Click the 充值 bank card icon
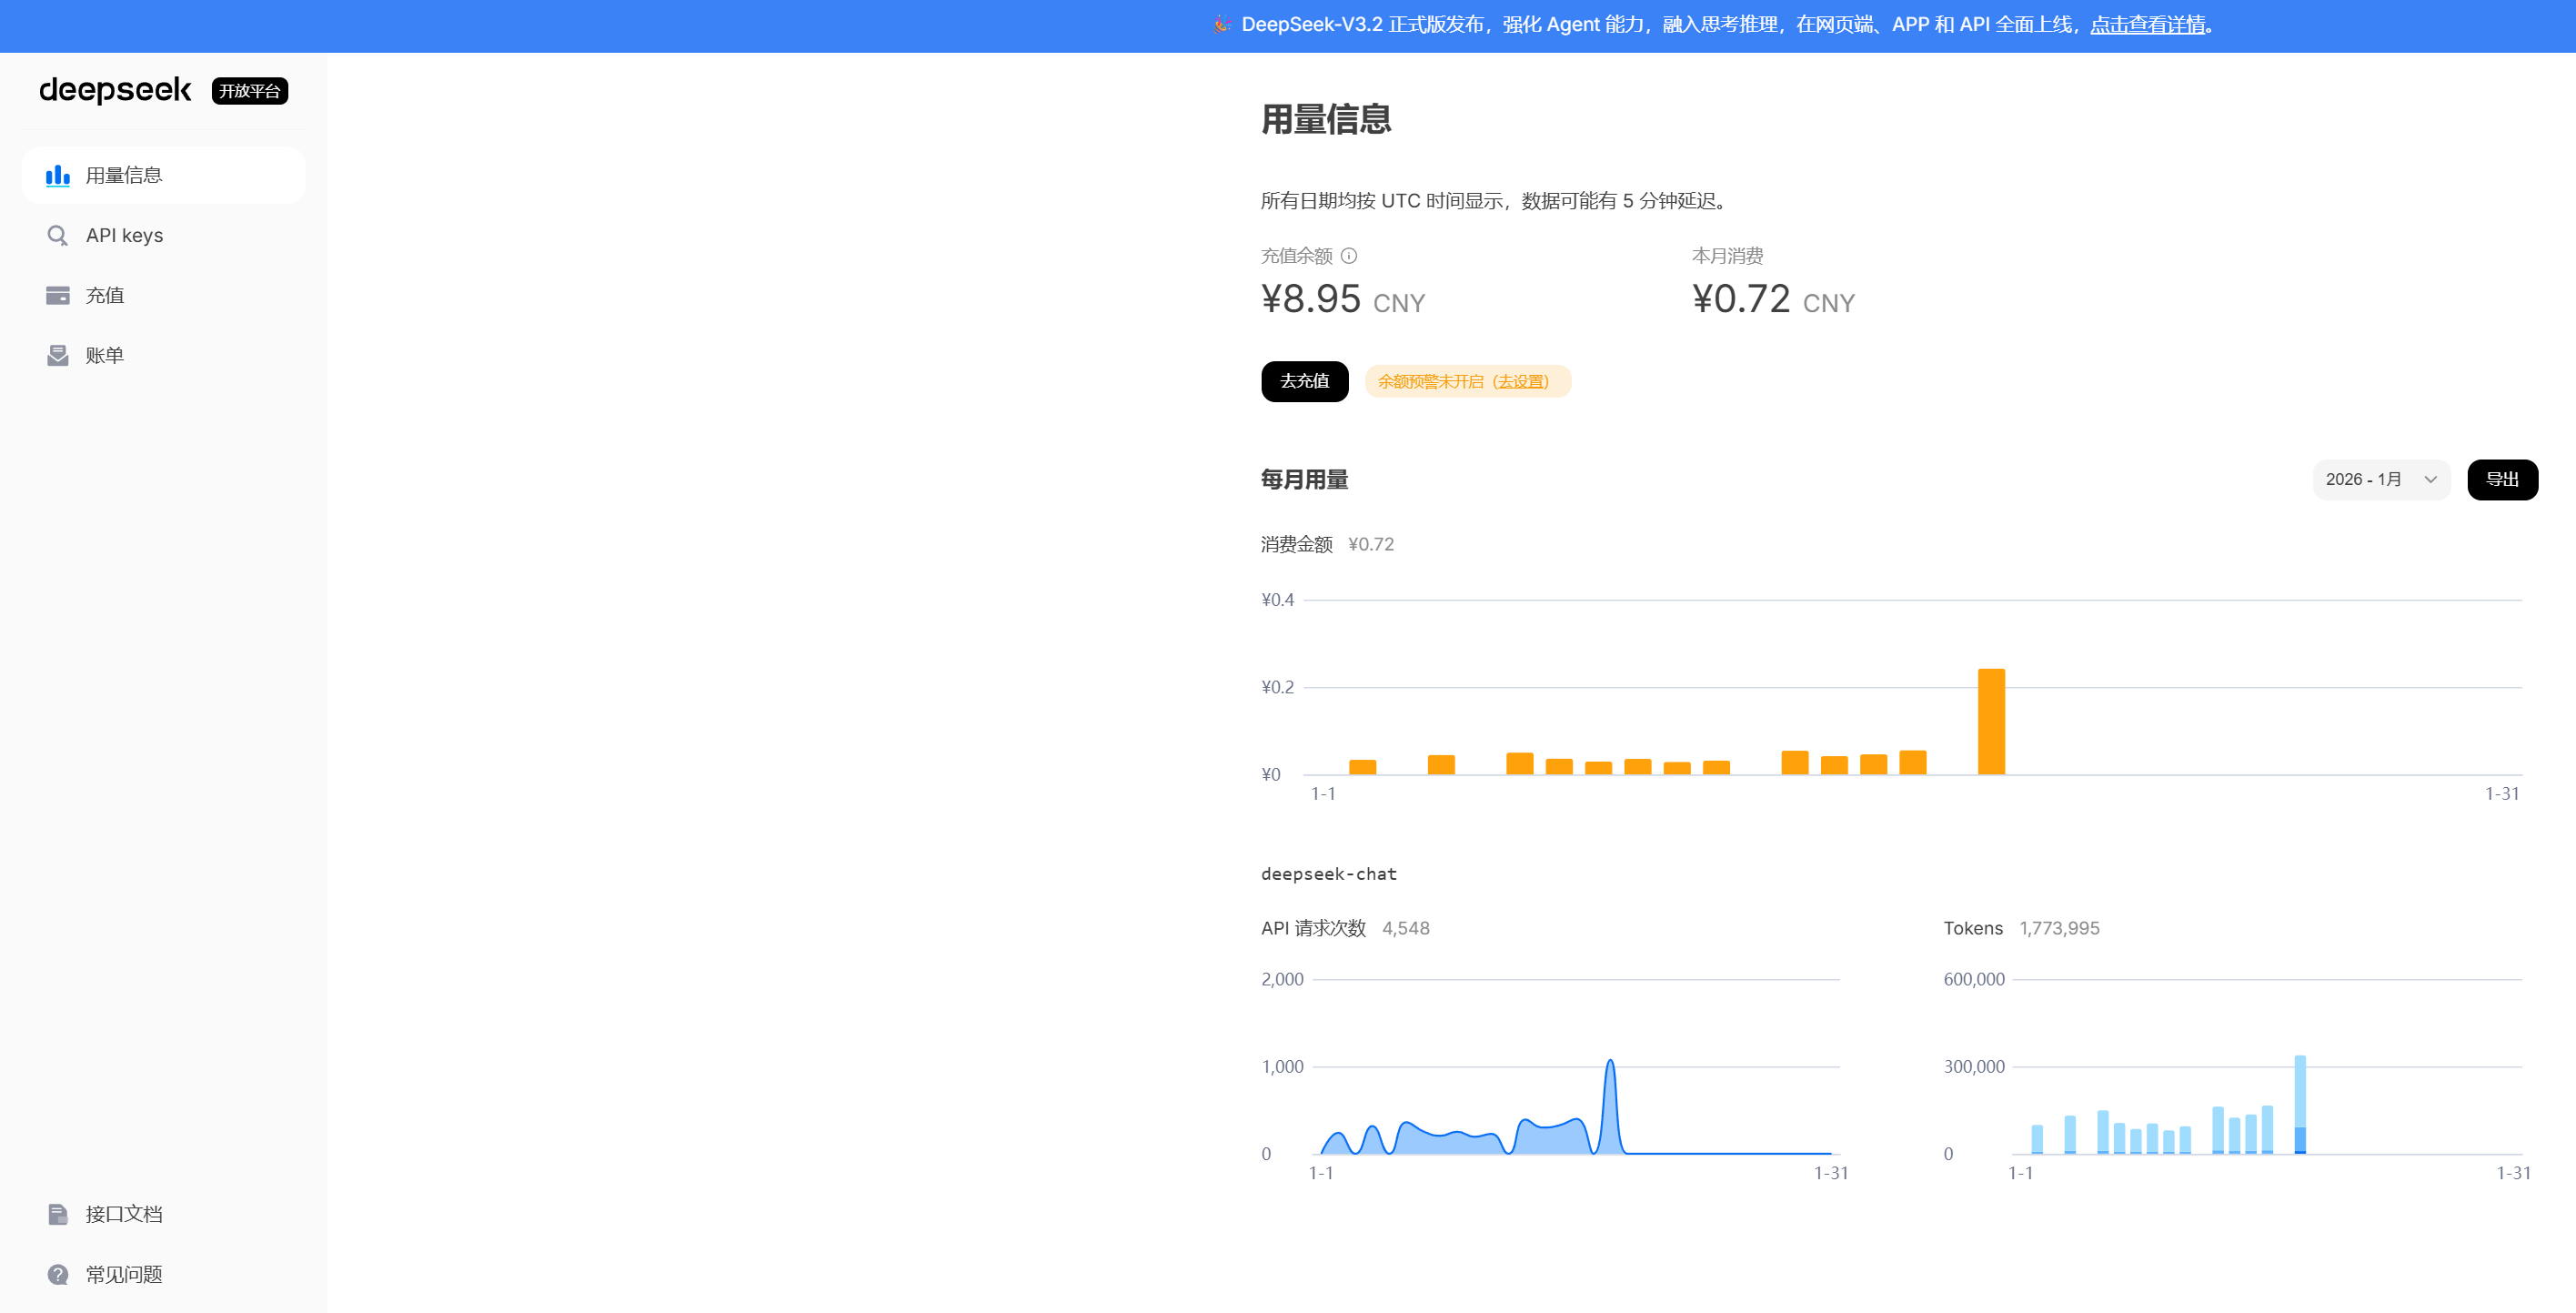 (x=58, y=295)
